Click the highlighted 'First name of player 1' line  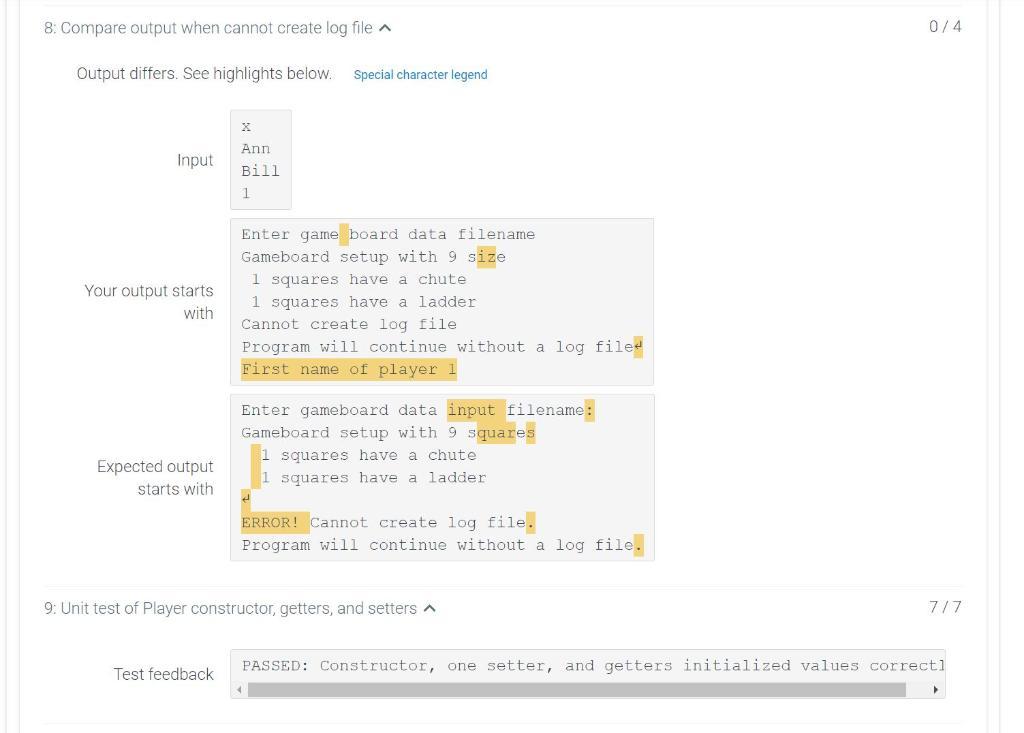349,370
